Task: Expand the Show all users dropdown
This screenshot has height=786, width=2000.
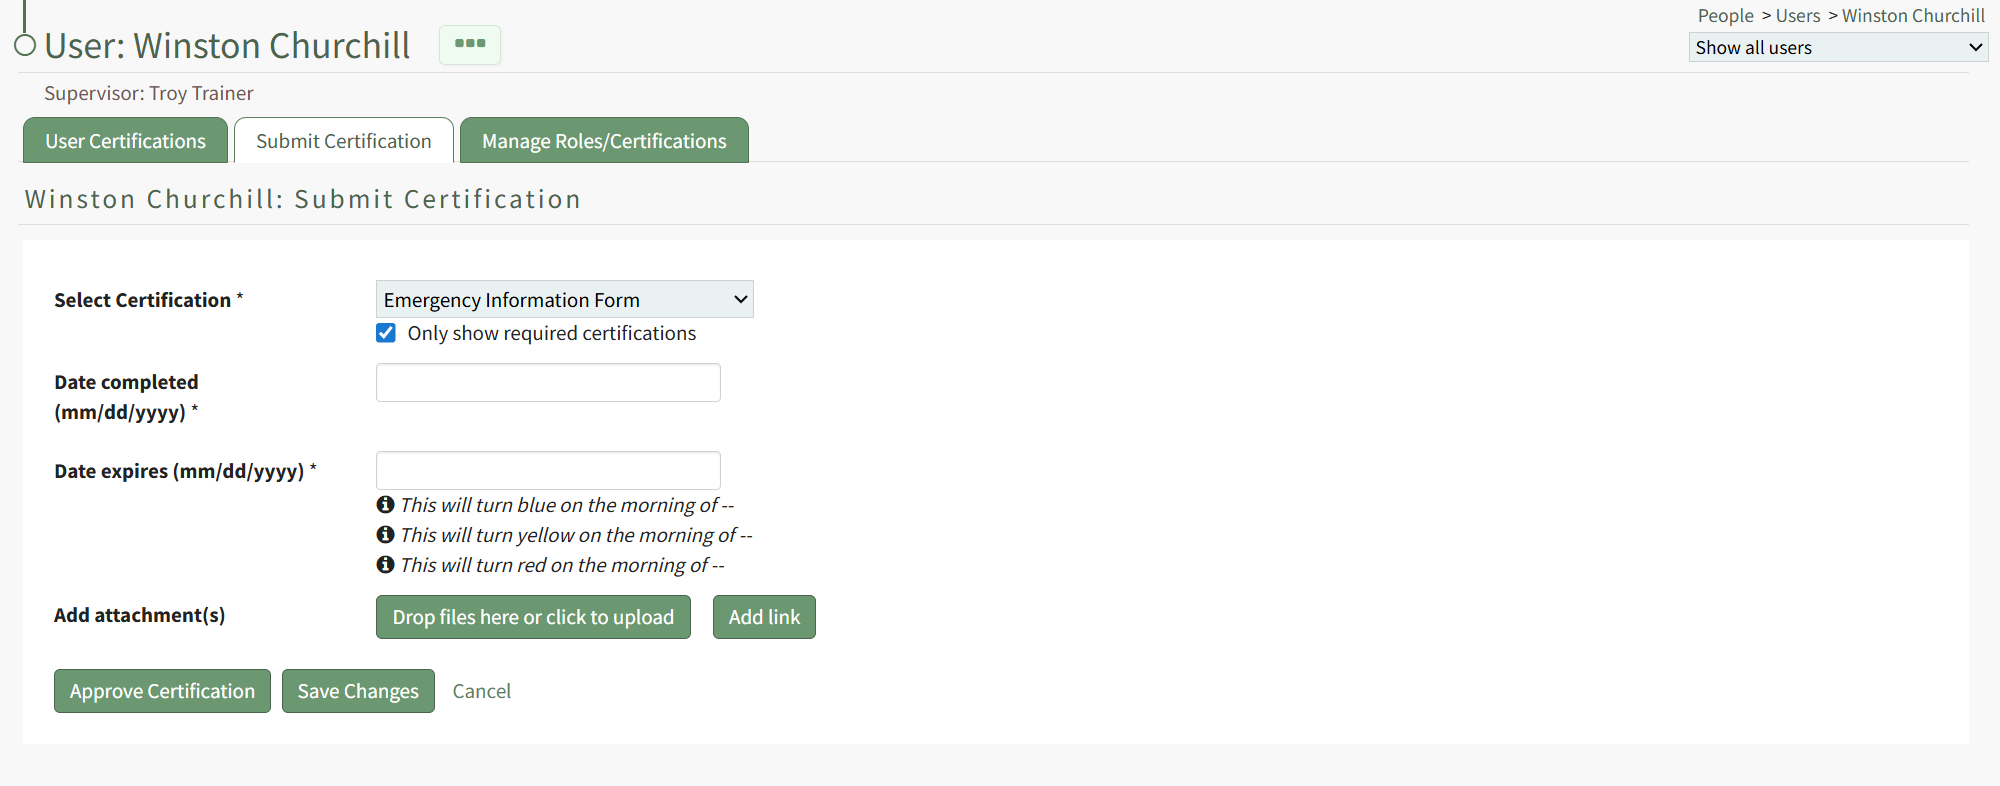Action: pyautogui.click(x=1837, y=48)
